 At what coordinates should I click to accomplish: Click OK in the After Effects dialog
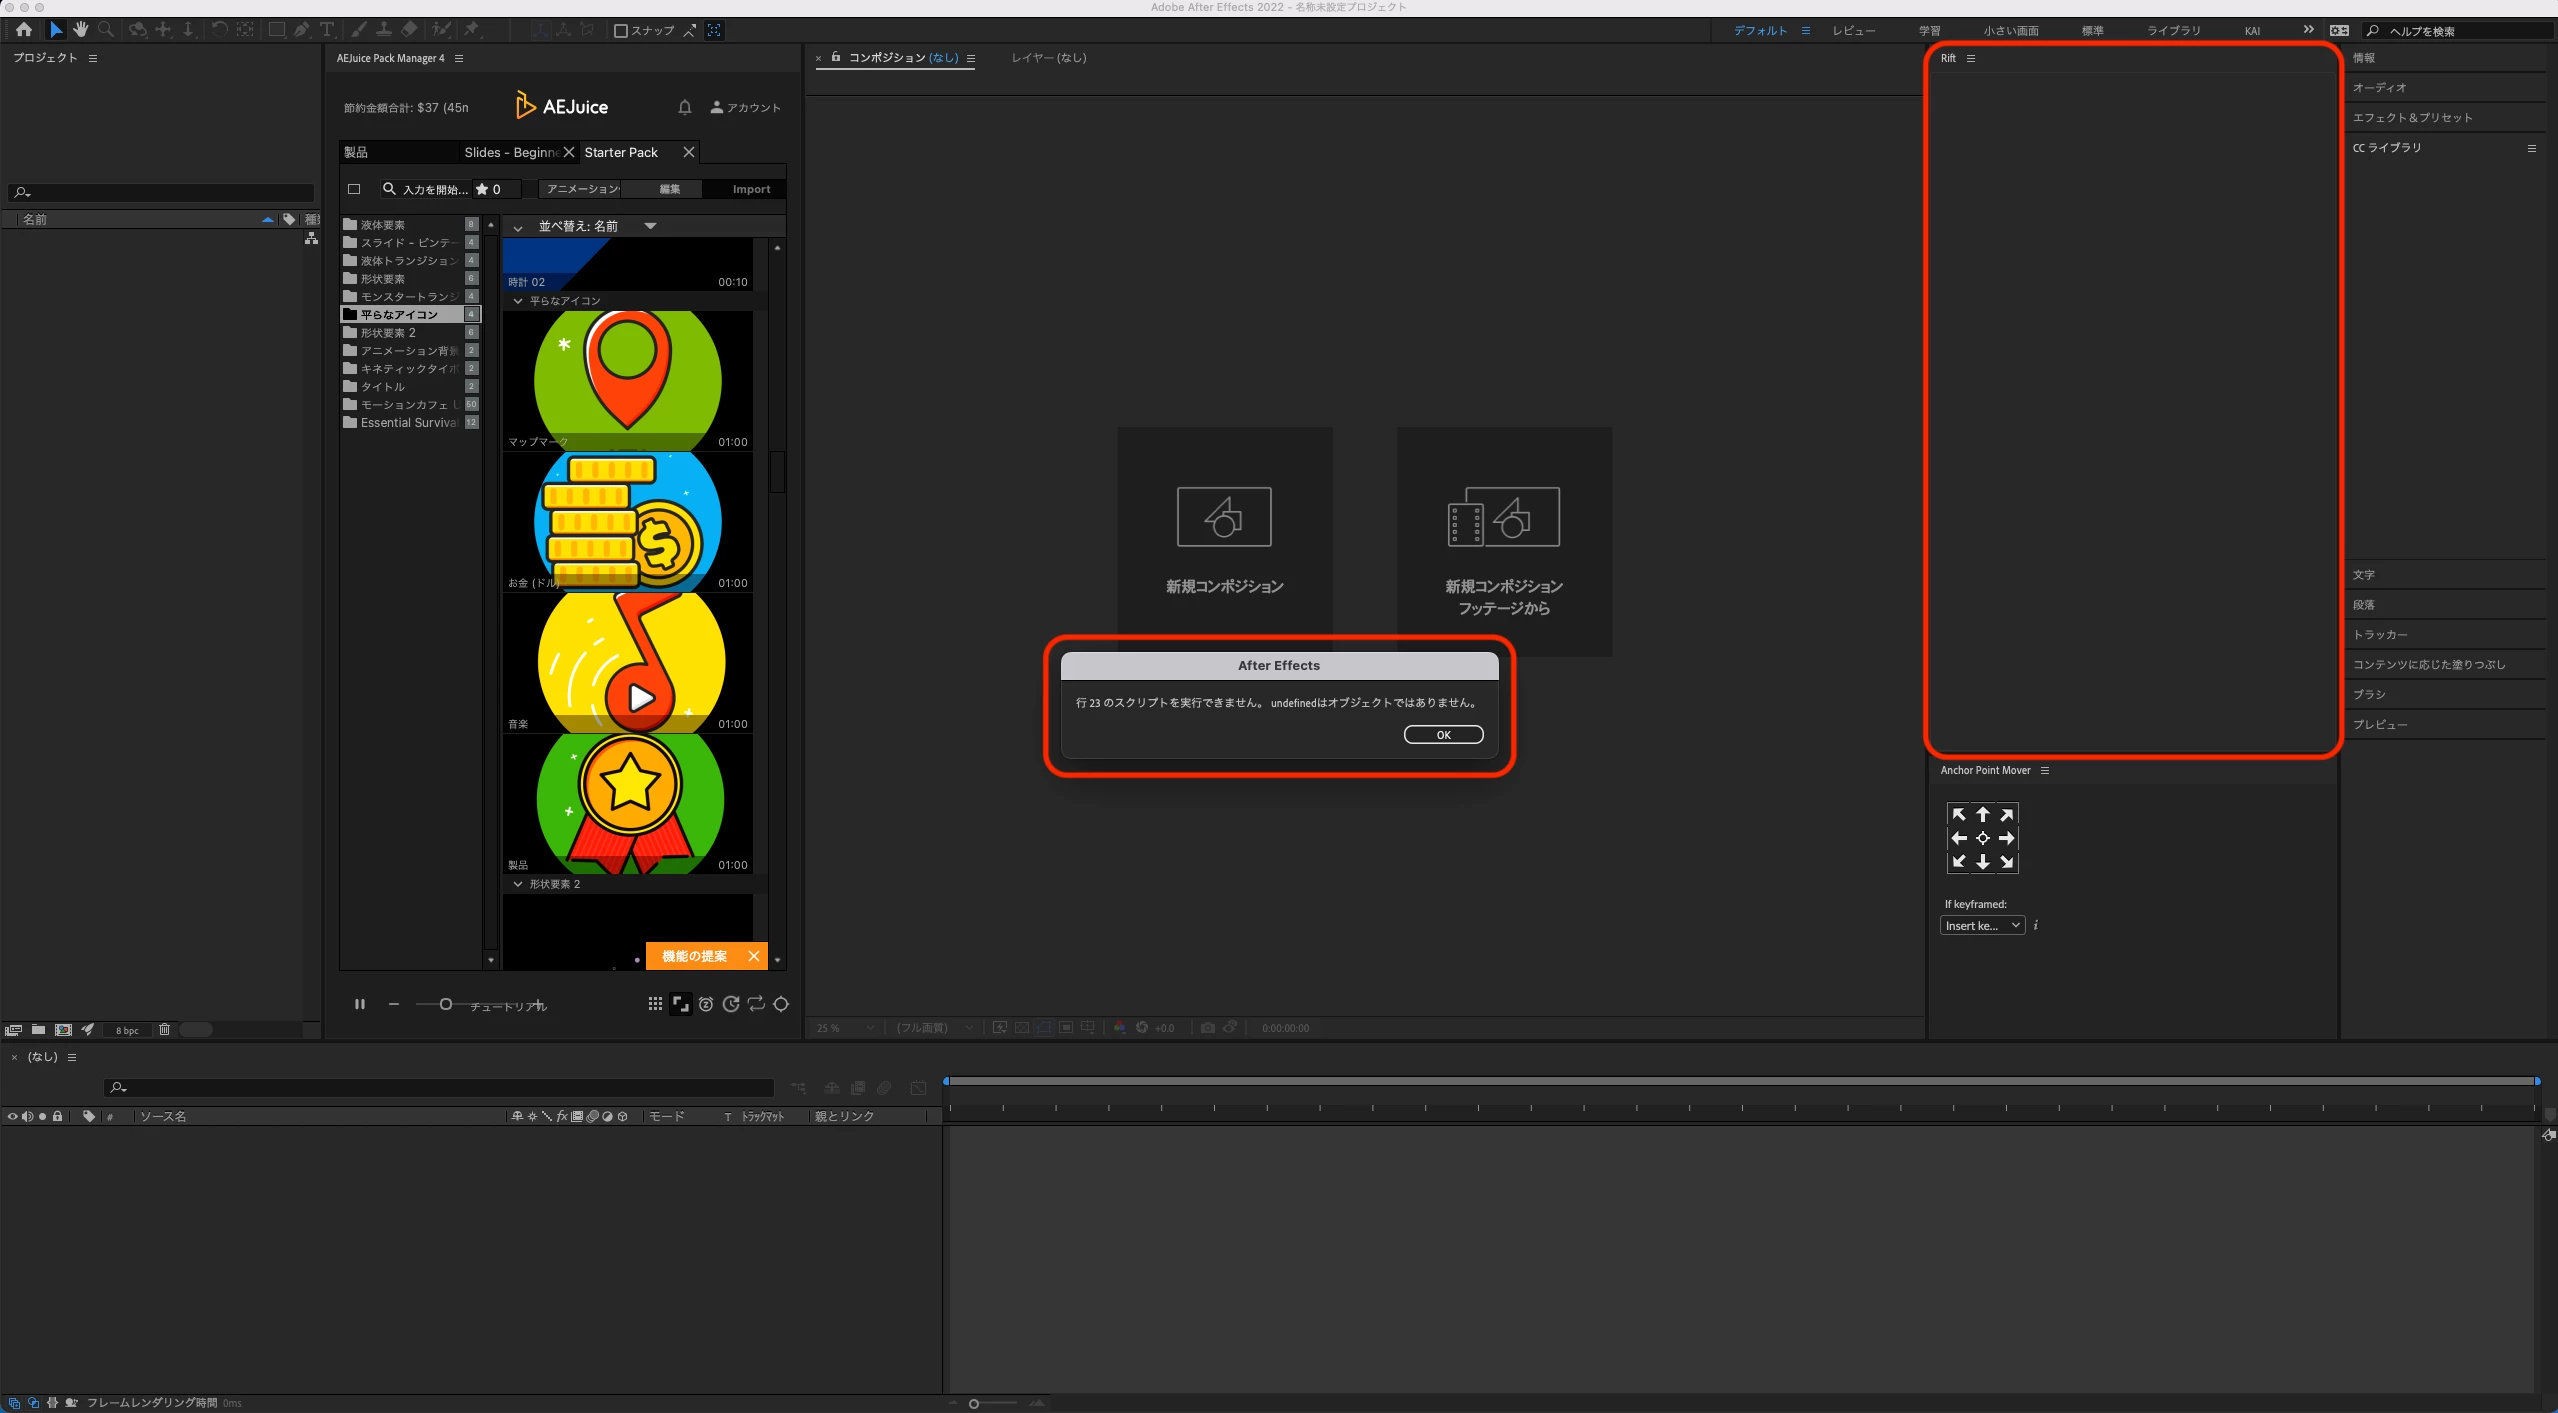pyautogui.click(x=1443, y=735)
